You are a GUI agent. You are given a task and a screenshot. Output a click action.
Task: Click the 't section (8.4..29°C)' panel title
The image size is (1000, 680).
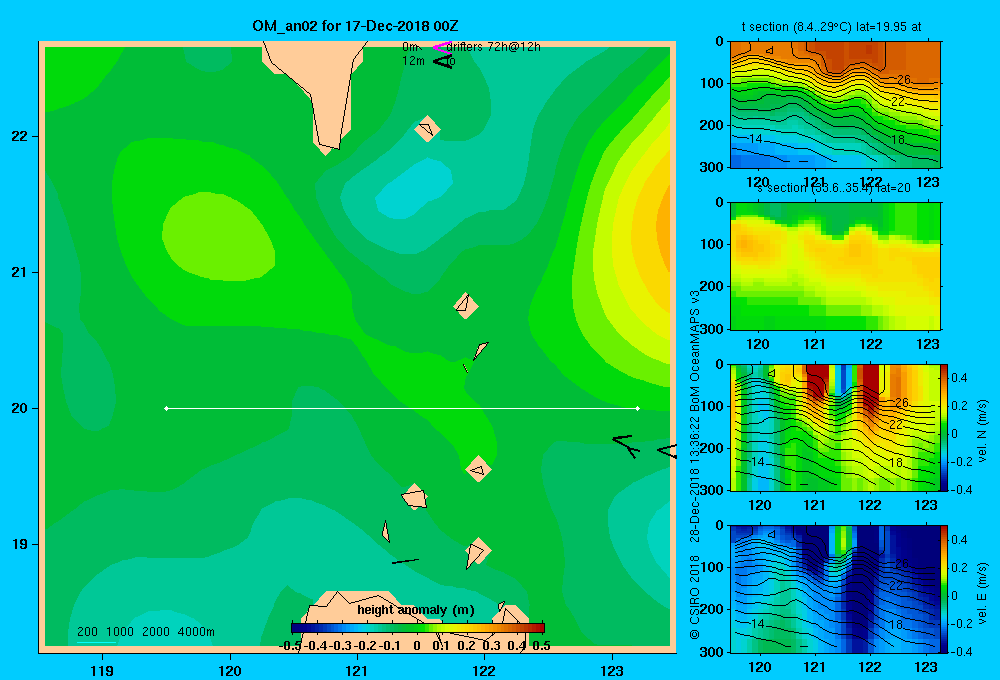tap(831, 27)
